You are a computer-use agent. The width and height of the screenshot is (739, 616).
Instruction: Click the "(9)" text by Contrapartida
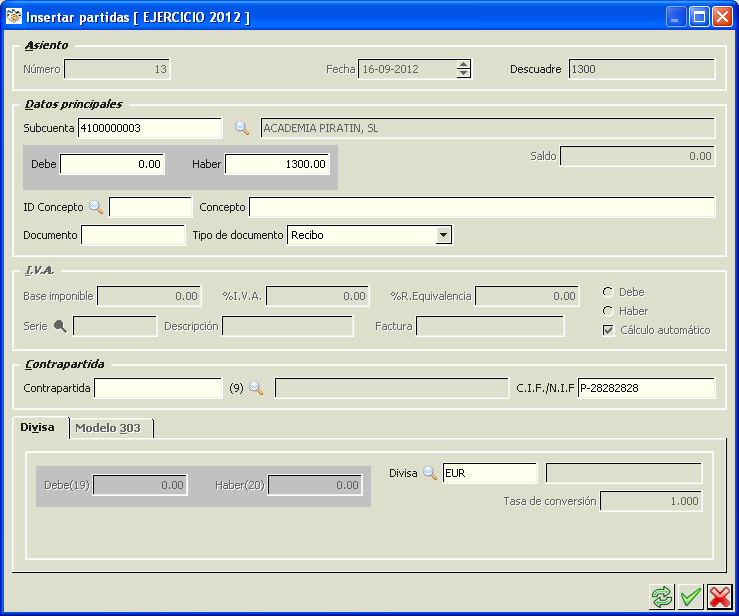[x=236, y=388]
